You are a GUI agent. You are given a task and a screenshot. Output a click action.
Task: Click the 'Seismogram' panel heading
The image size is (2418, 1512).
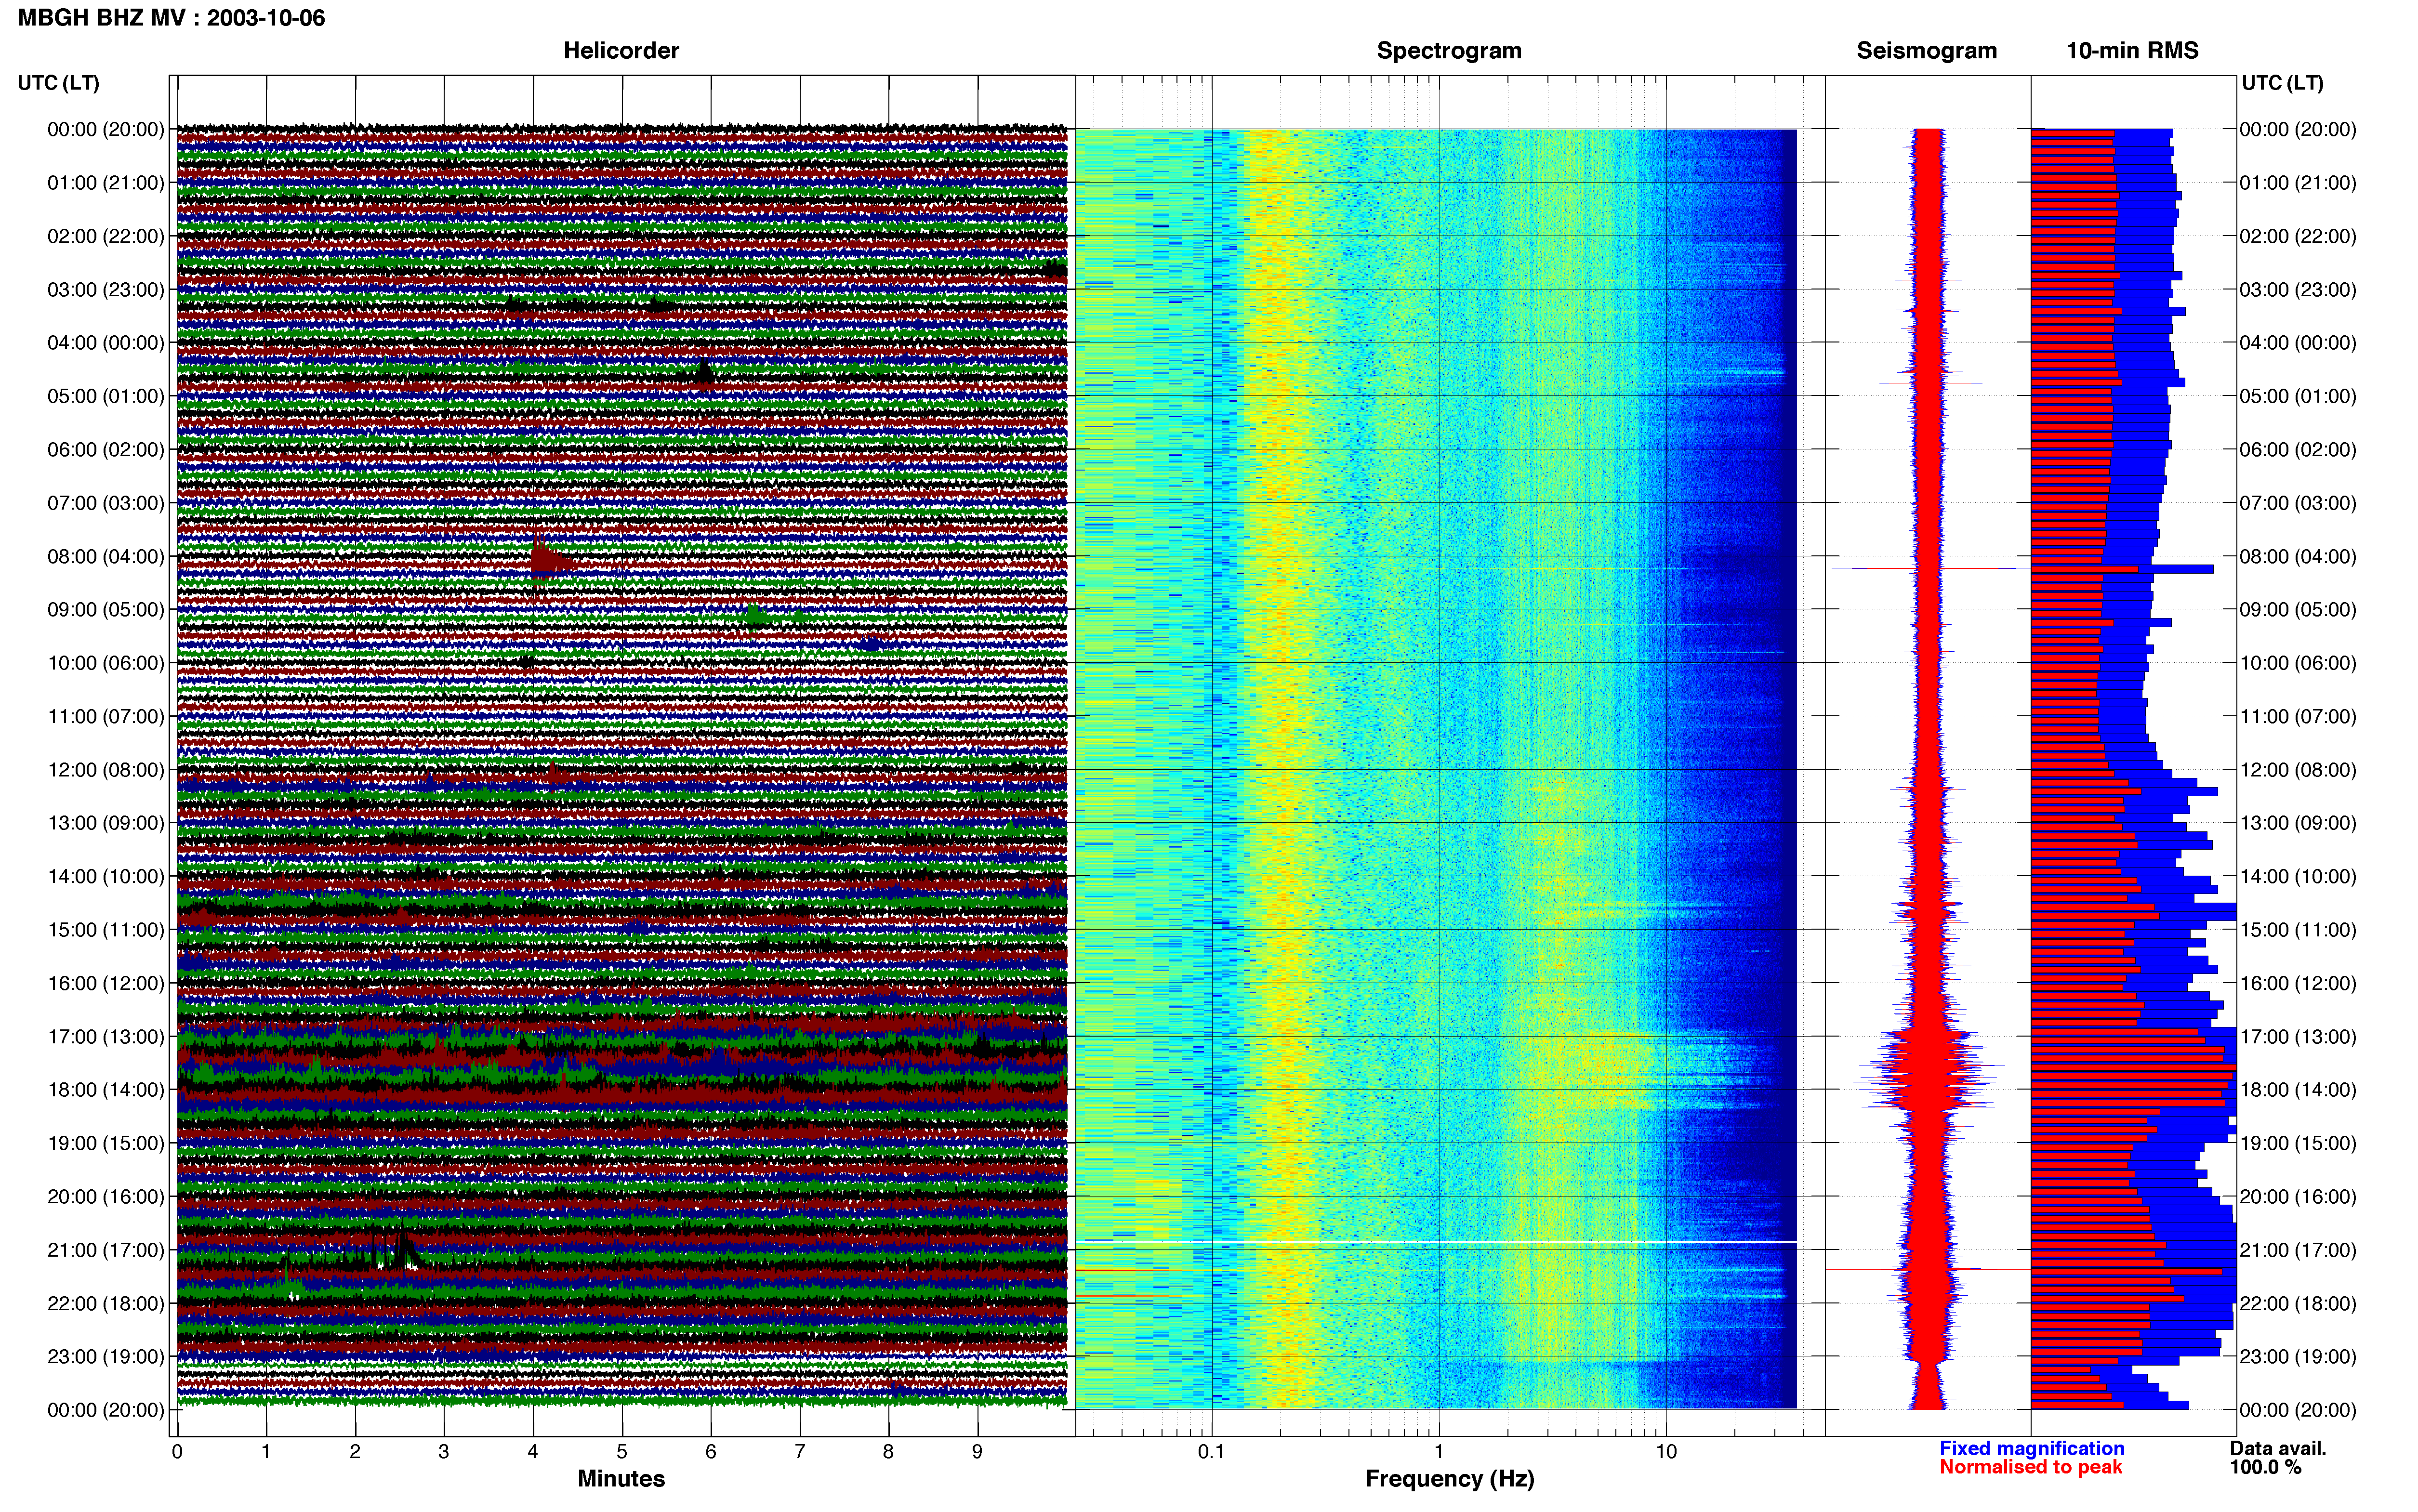tap(1926, 50)
